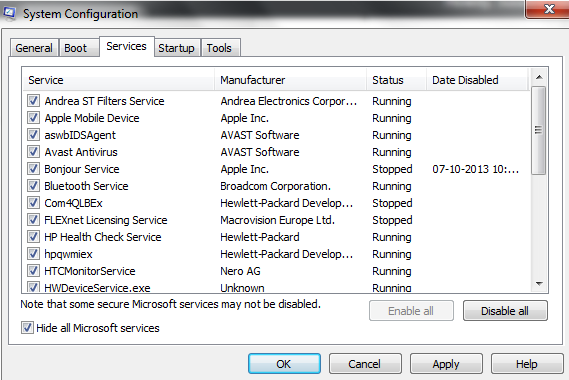This screenshot has height=380, width=569.
Task: Select the Bonjour Service row name
Action: [82, 169]
